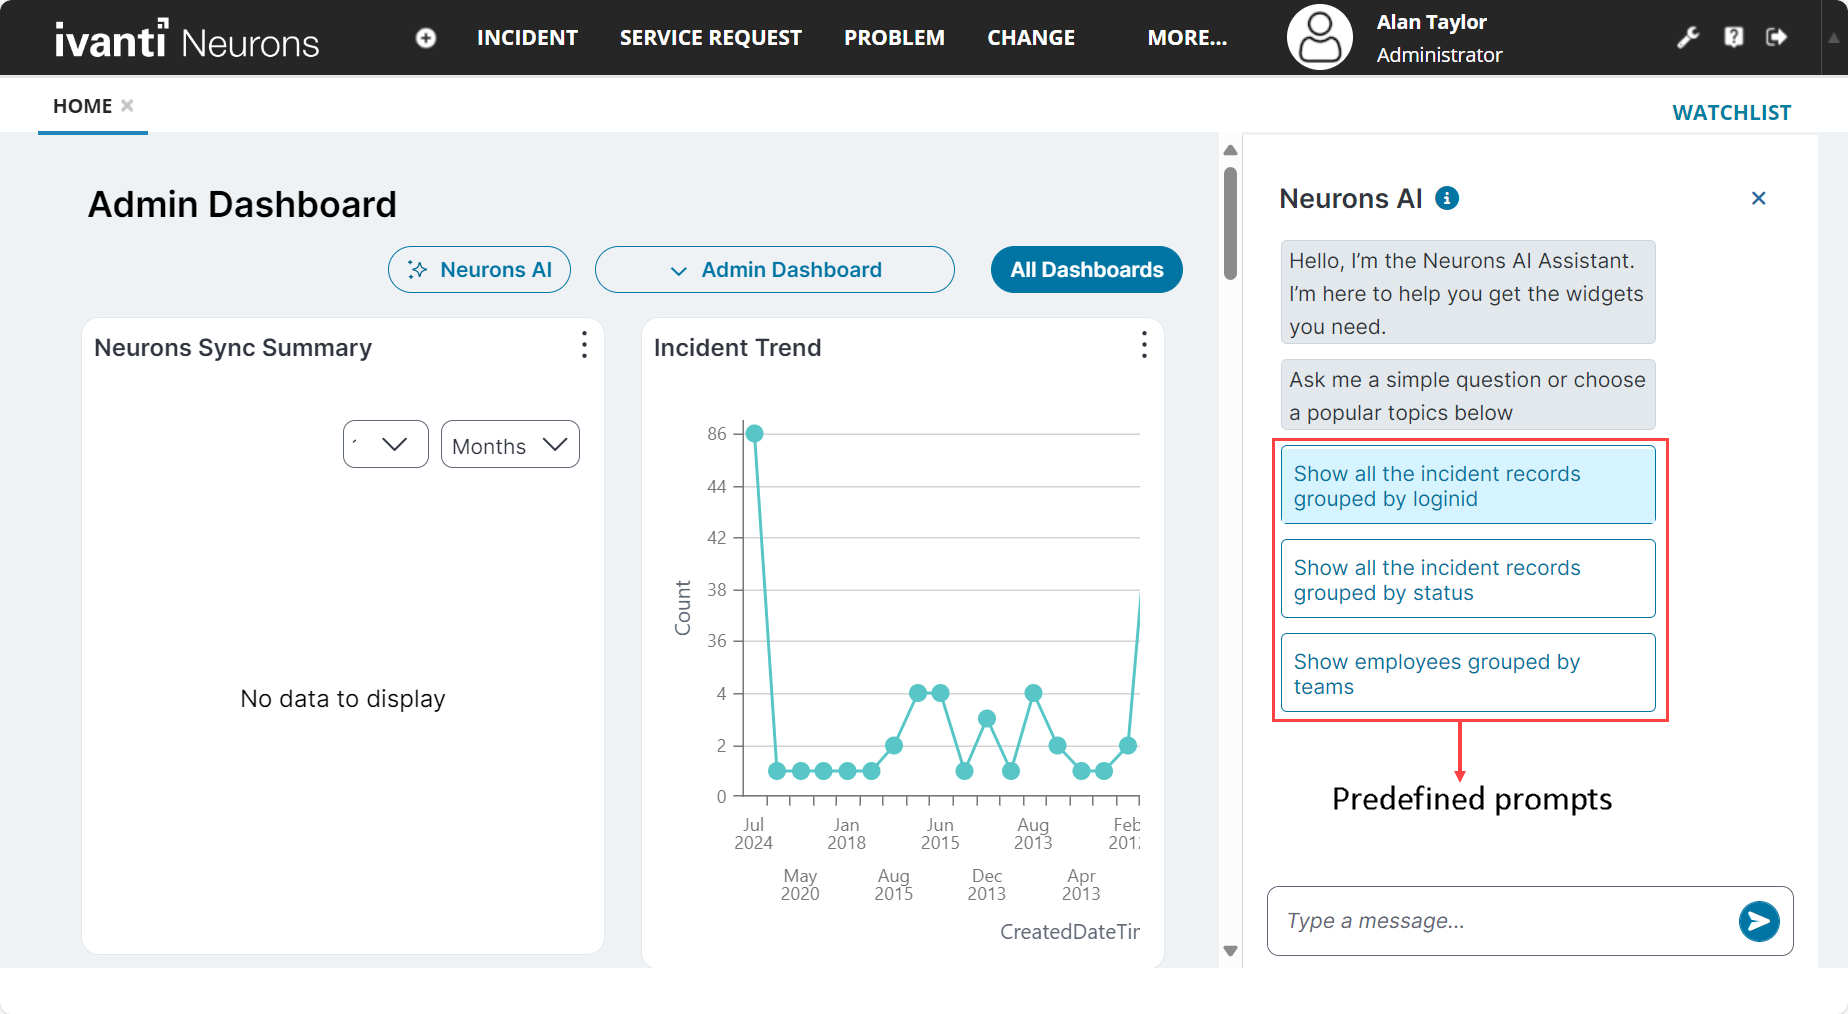Open the SERVICE REQUEST menu

[710, 38]
